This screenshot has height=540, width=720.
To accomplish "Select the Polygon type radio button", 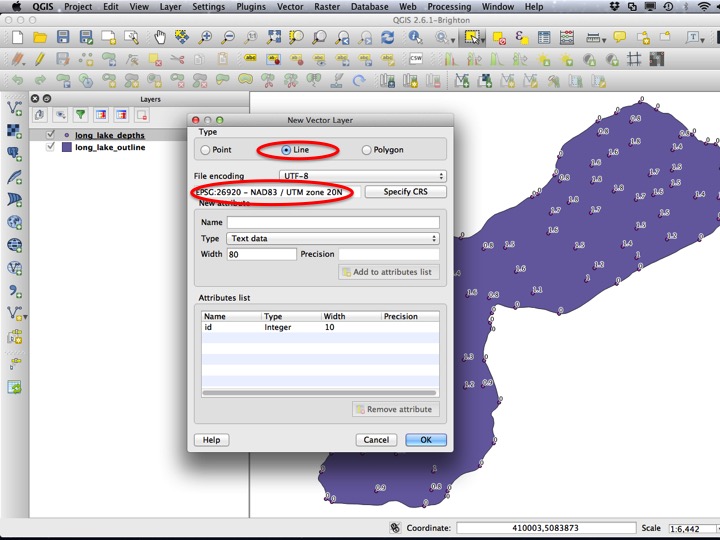I will click(x=366, y=150).
